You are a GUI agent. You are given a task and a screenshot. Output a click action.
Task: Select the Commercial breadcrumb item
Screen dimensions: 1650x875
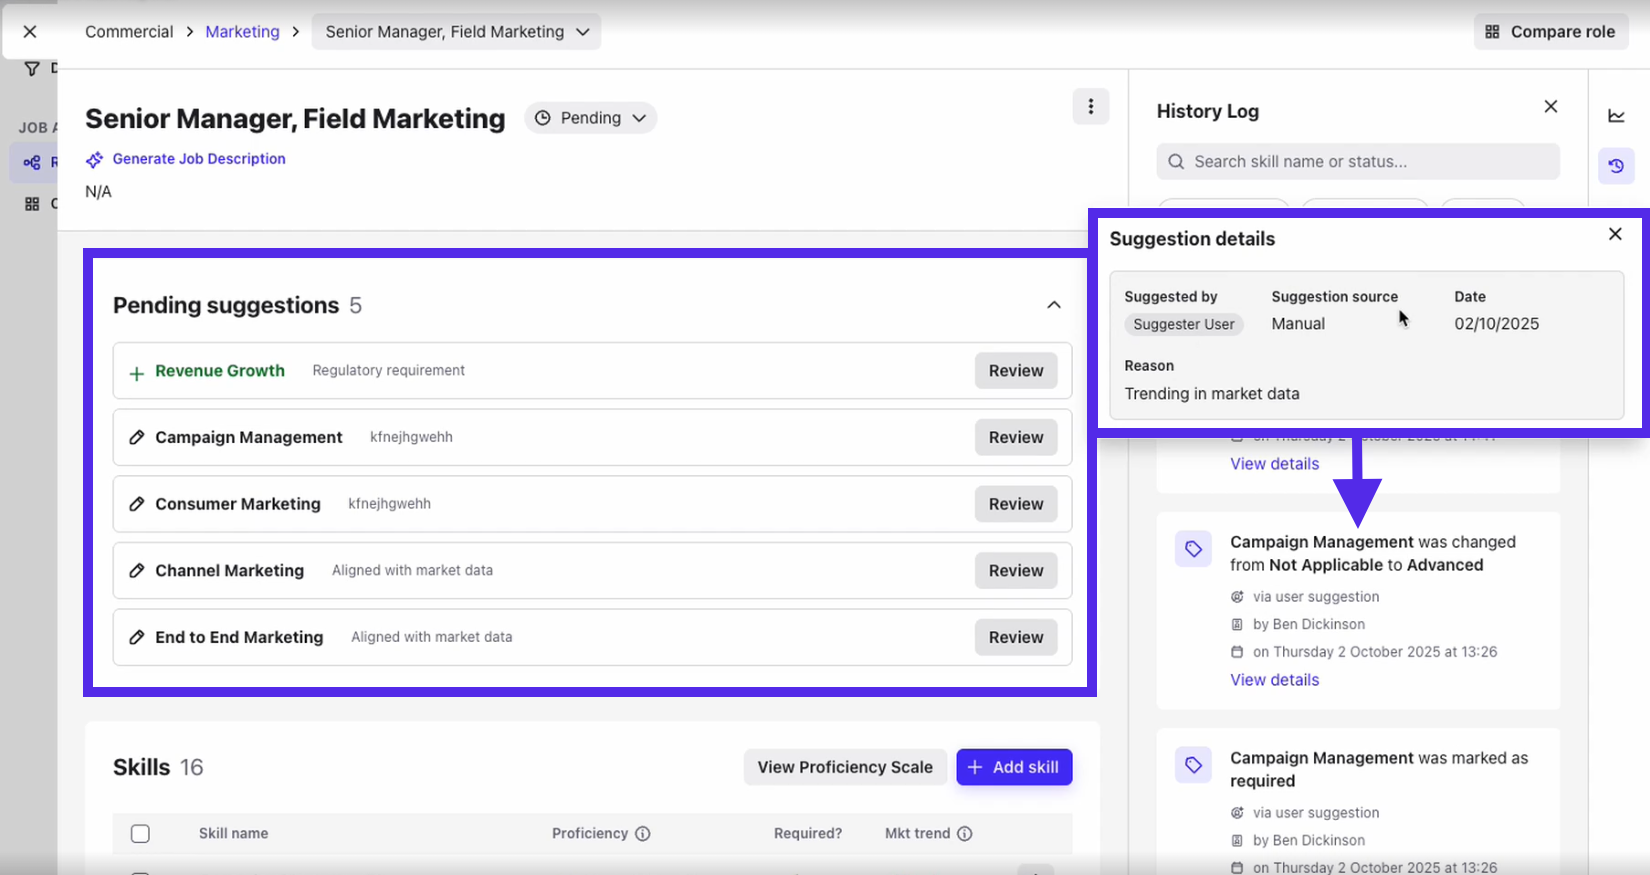(x=129, y=32)
